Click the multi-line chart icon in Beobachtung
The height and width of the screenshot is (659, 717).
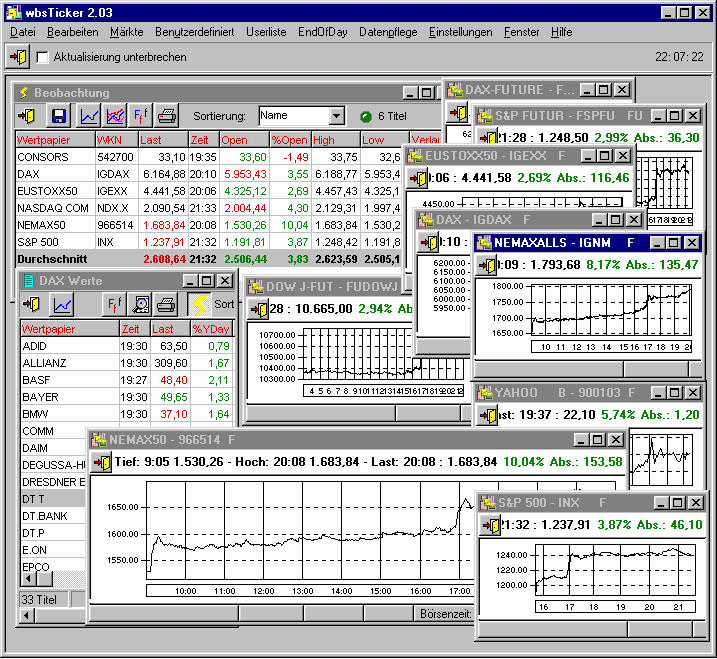[116, 116]
